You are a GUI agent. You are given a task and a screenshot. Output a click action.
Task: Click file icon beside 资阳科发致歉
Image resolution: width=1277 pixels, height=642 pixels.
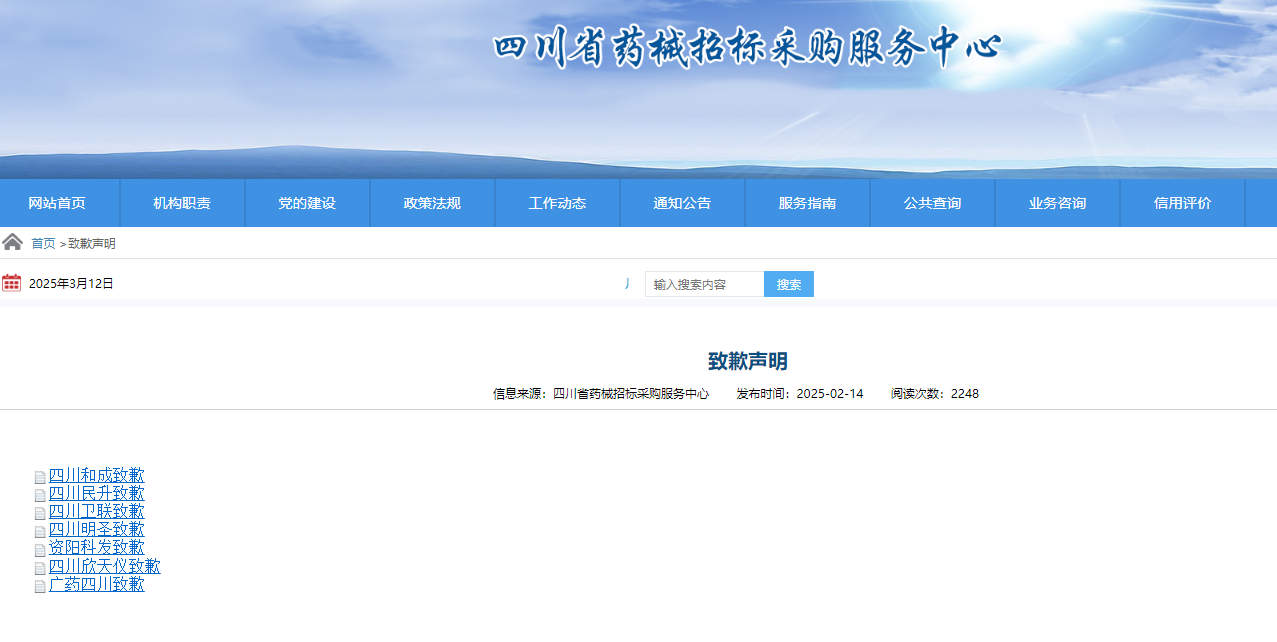40,550
